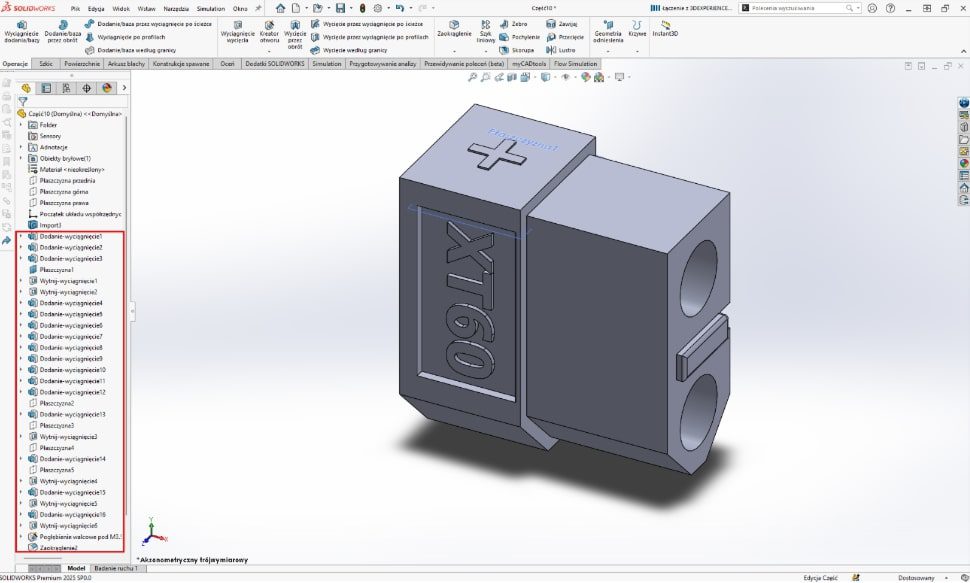This screenshot has height=583, width=970.
Task: Select Materiał <nieokreślony> item
Action: (72, 170)
